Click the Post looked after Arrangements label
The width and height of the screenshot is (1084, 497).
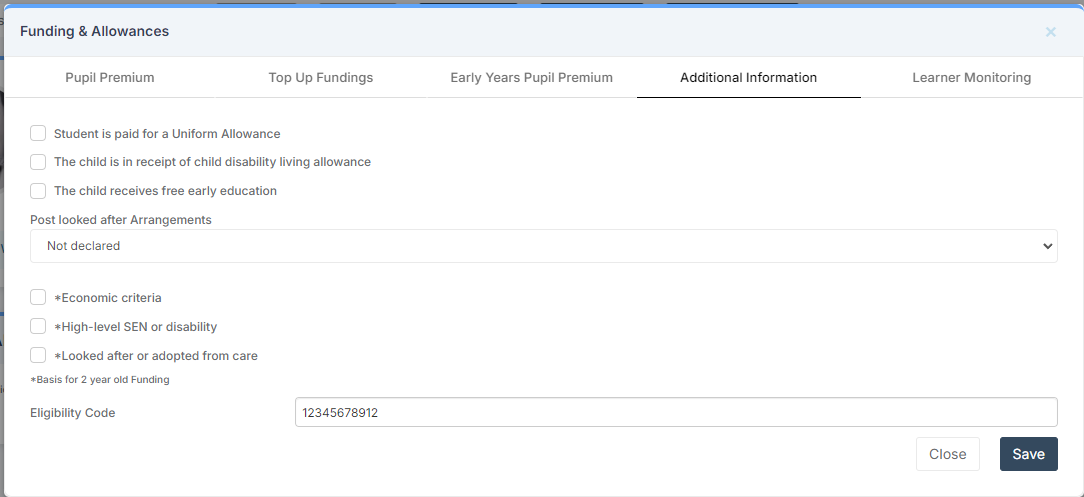tap(121, 220)
